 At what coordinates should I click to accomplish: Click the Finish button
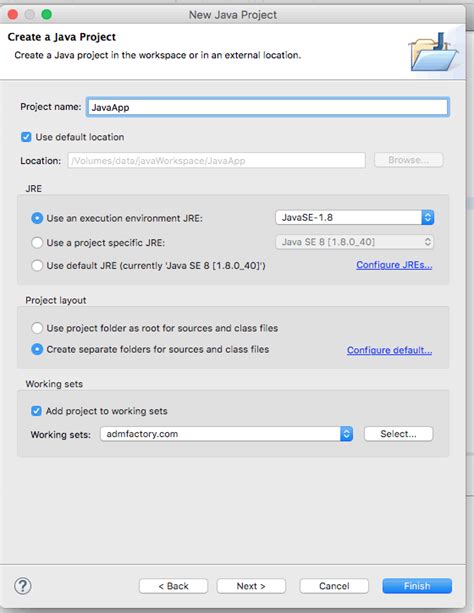point(417,586)
